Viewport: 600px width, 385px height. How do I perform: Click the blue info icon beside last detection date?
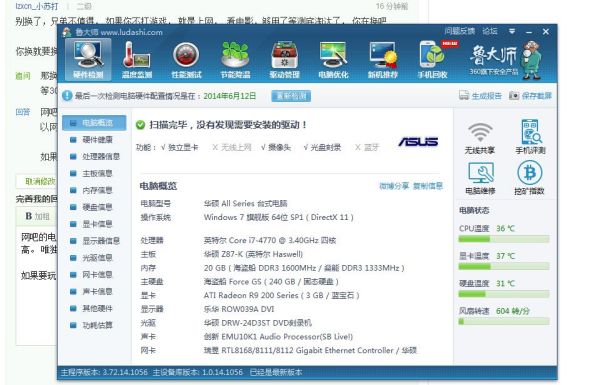click(x=67, y=96)
